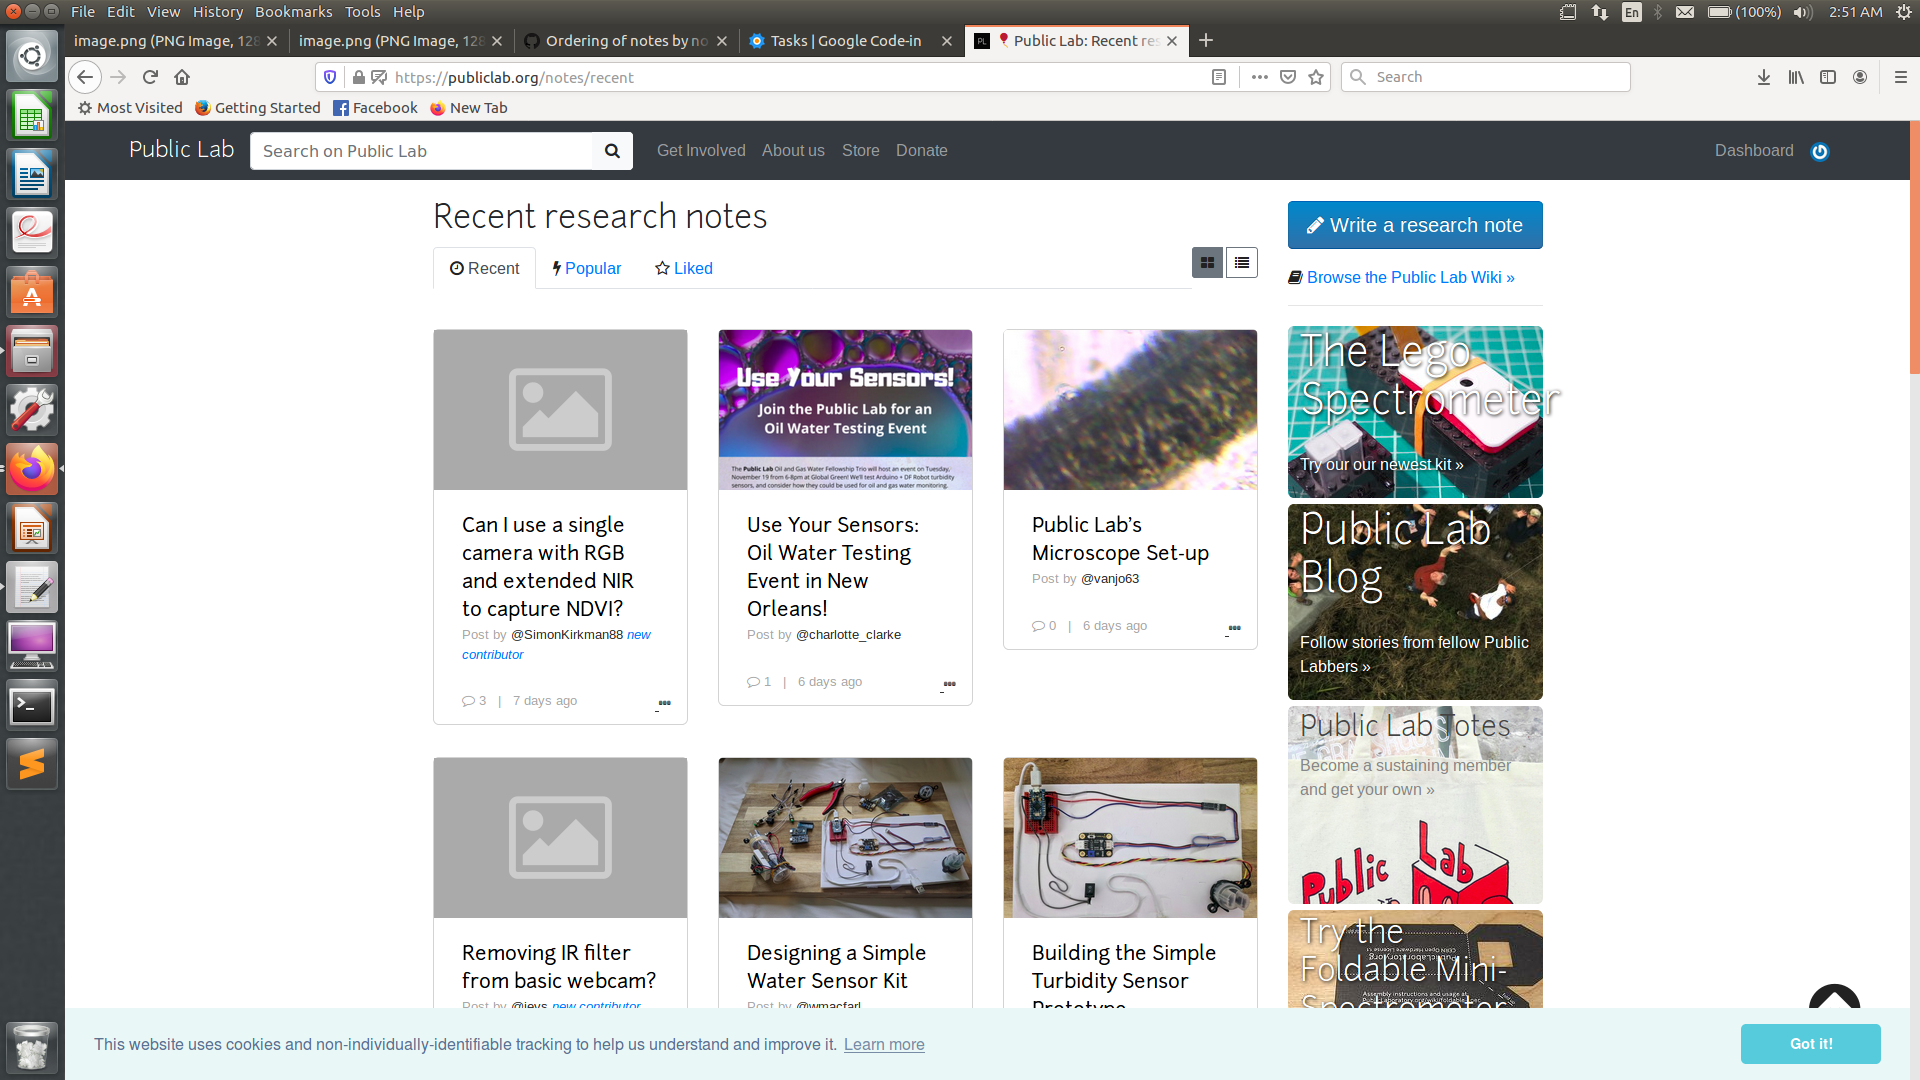This screenshot has width=1920, height=1080.
Task: Bookmark page with the star icon
Action: (1316, 77)
